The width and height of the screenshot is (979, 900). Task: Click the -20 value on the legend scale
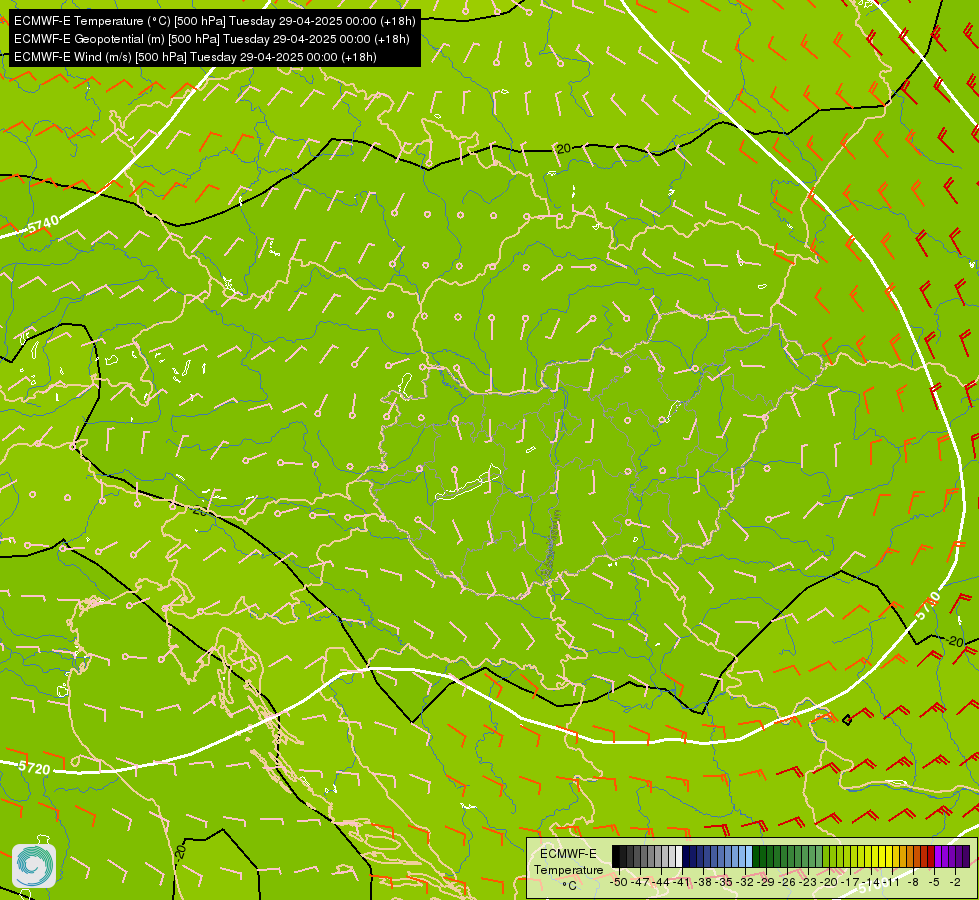[x=830, y=883]
